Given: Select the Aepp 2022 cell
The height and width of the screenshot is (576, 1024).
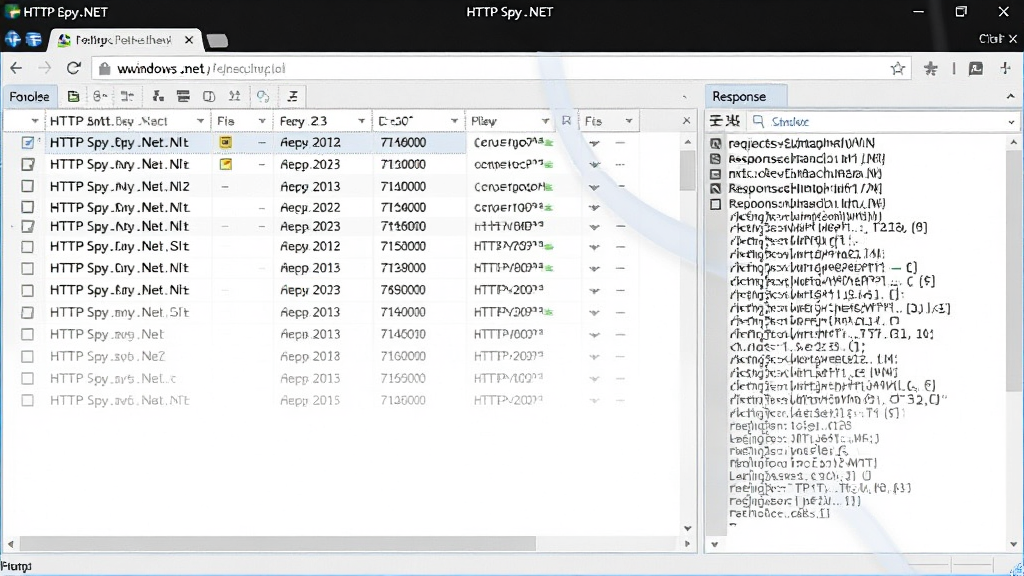Looking at the screenshot, I should (310, 208).
